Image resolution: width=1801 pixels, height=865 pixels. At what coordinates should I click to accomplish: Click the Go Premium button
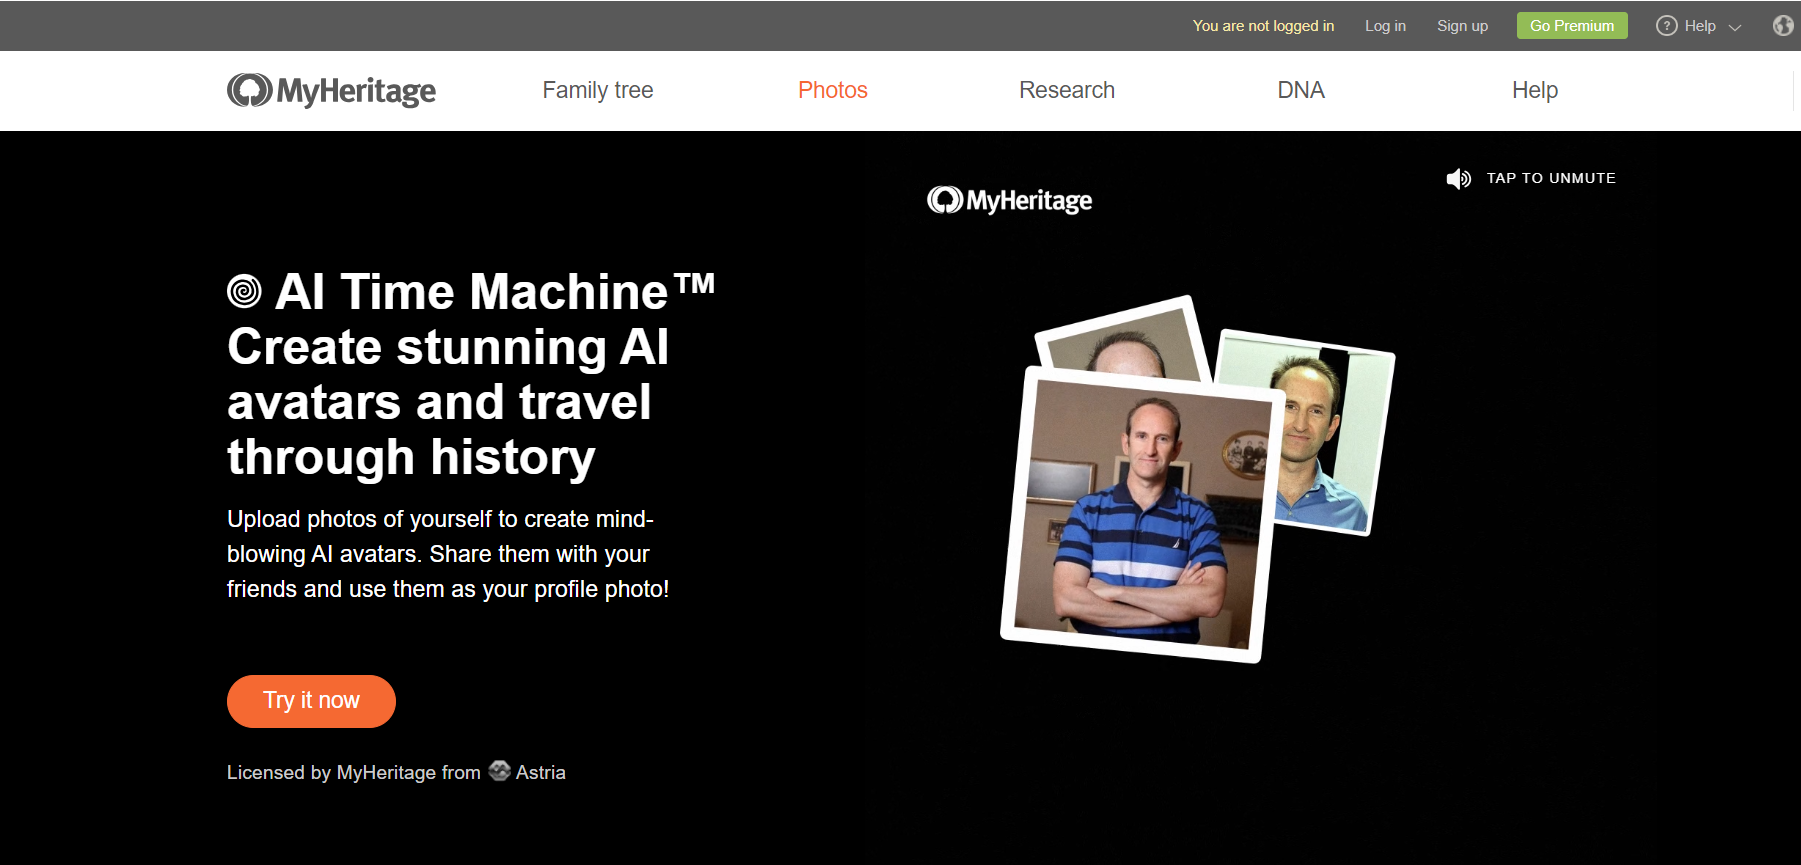click(1572, 26)
